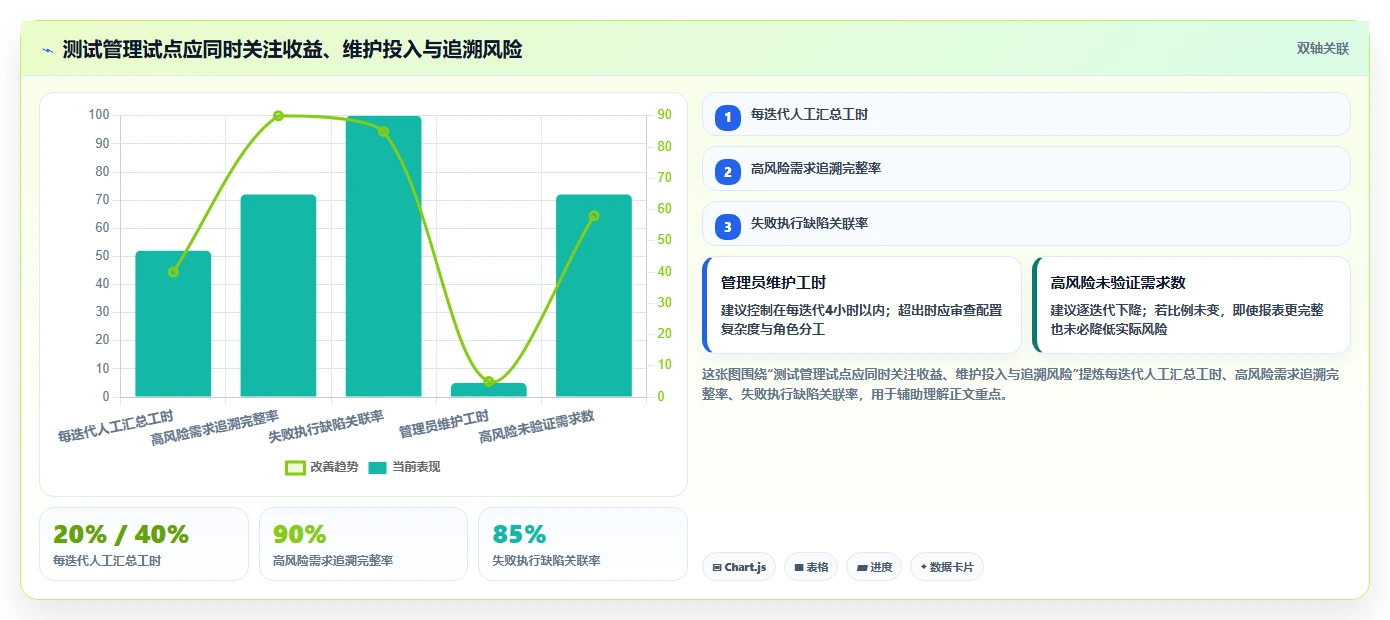This screenshot has width=1390, height=620.
Task: Open the 高风险未验证需求数 advice card
Action: click(x=1192, y=305)
